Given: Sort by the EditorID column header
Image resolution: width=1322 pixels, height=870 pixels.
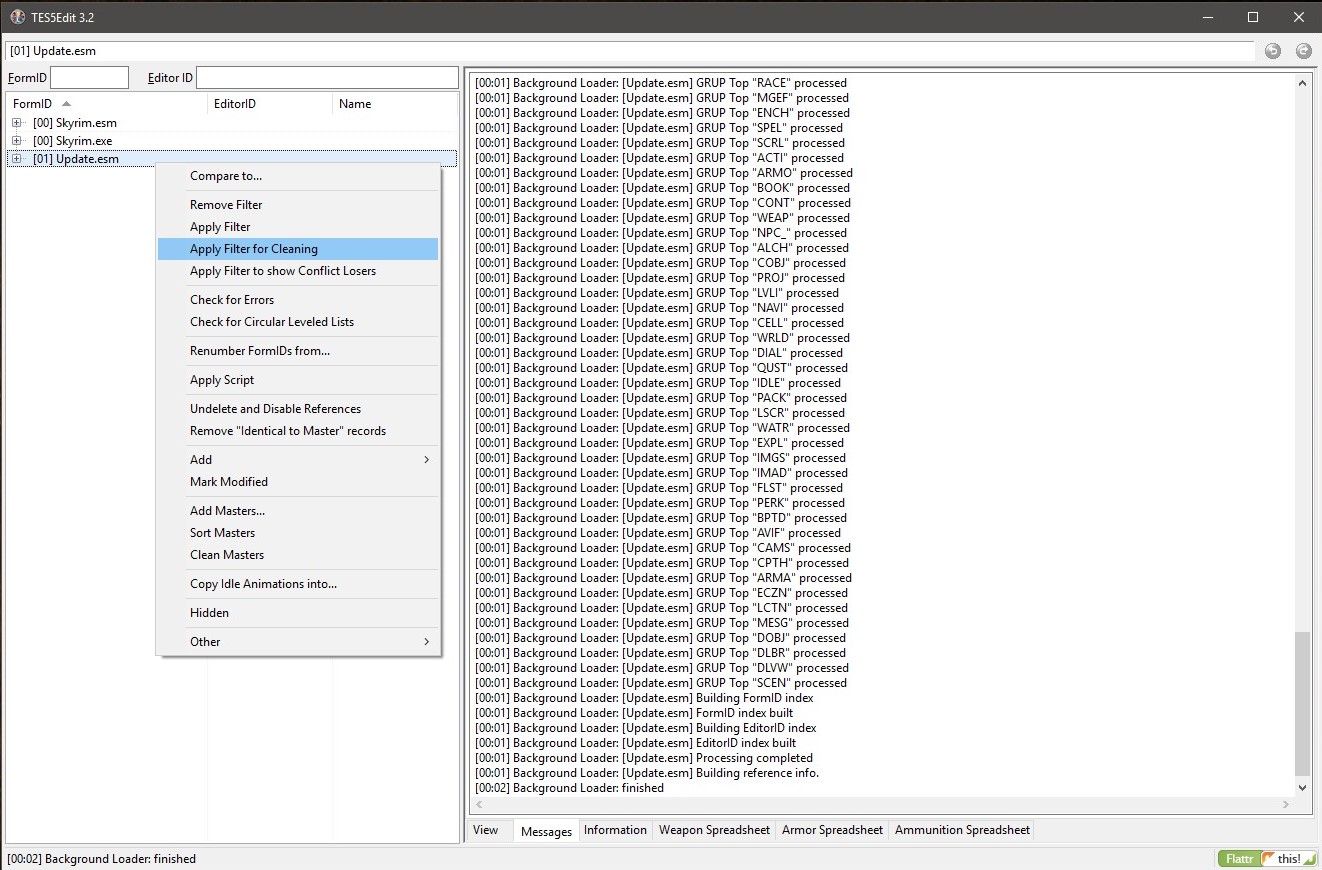Looking at the screenshot, I should click(x=270, y=104).
